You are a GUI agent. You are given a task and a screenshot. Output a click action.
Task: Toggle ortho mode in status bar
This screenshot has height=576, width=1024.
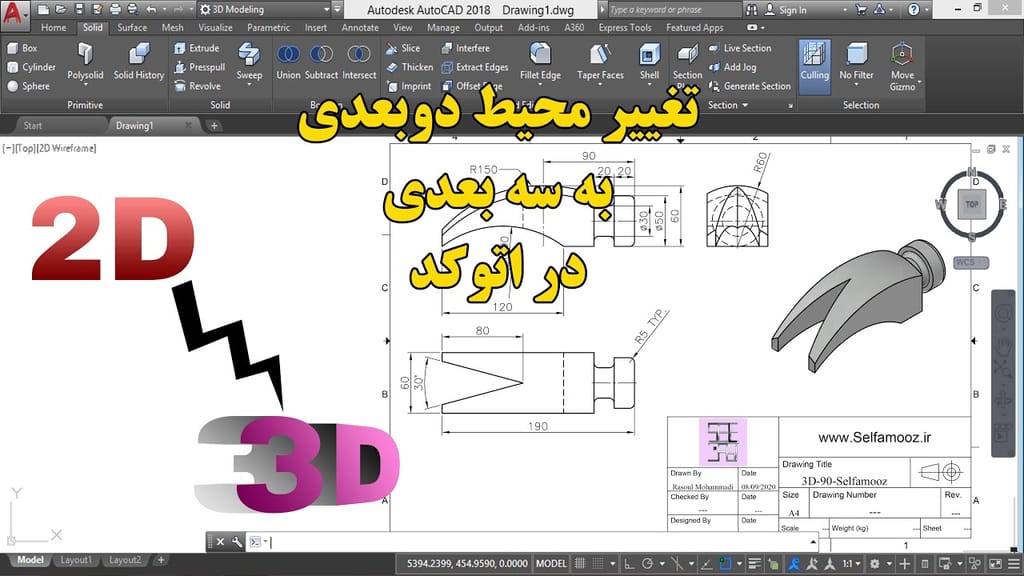tap(629, 564)
